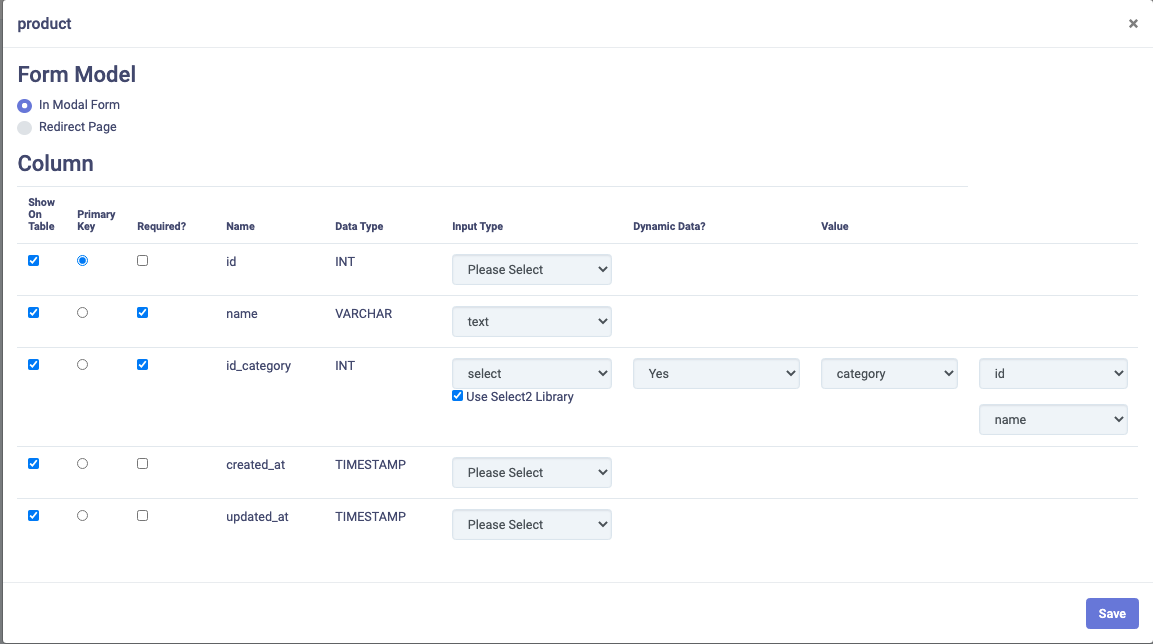Uncheck Required for id_category

142,364
